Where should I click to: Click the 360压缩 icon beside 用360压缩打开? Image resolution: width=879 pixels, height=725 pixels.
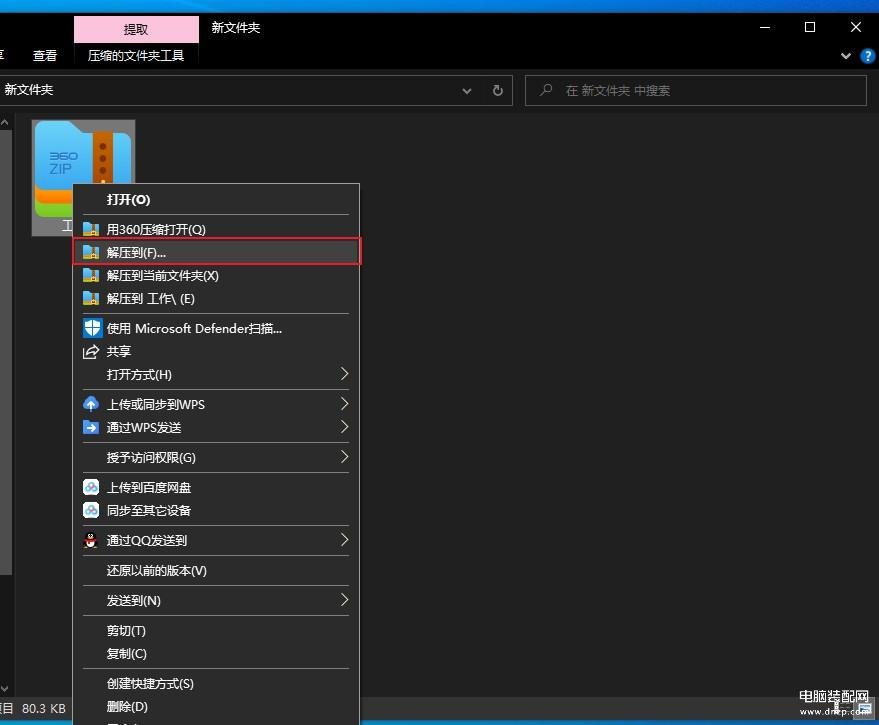coord(91,230)
